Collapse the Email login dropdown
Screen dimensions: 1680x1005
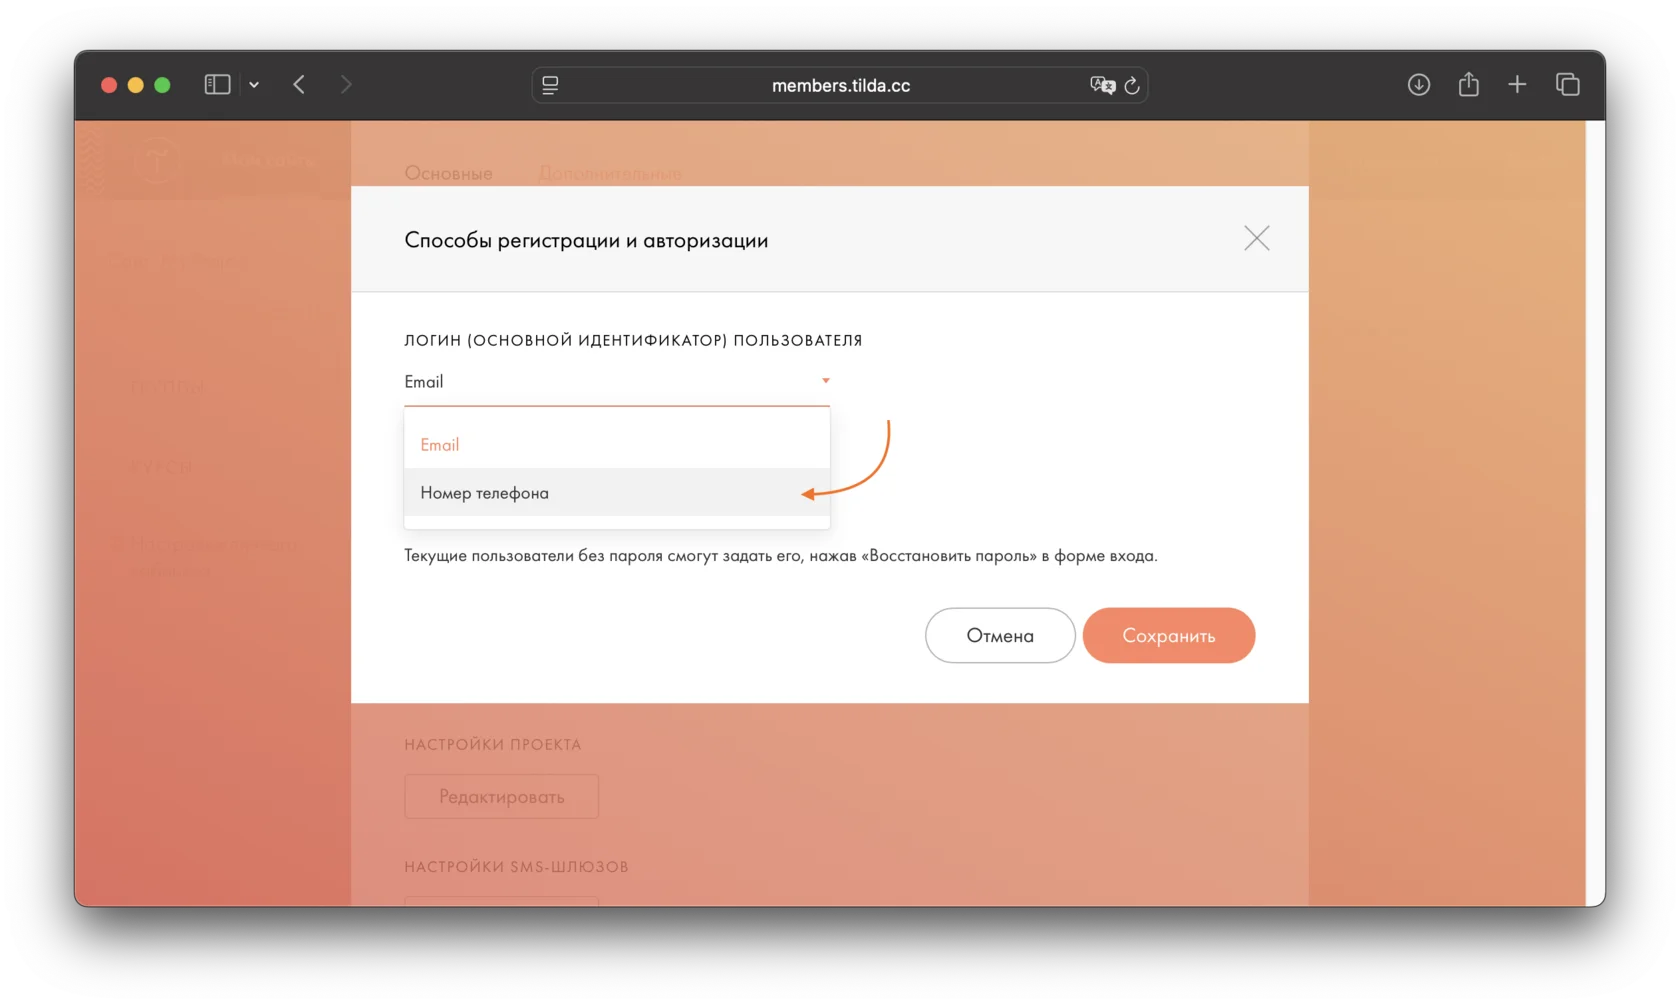[617, 382]
